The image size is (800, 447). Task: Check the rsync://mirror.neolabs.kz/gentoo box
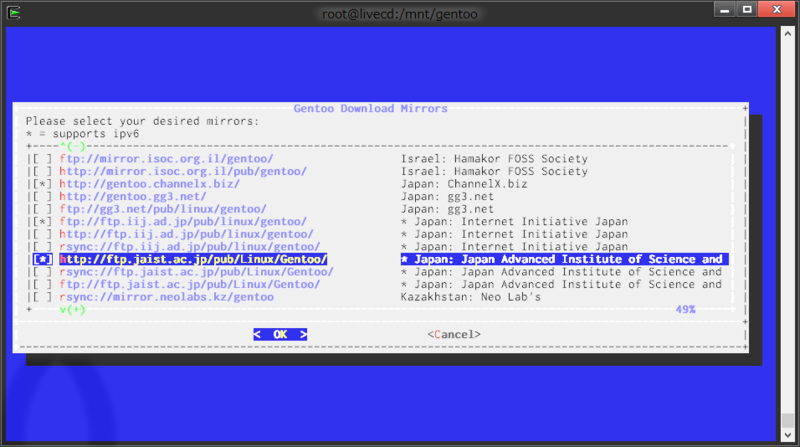click(43, 297)
